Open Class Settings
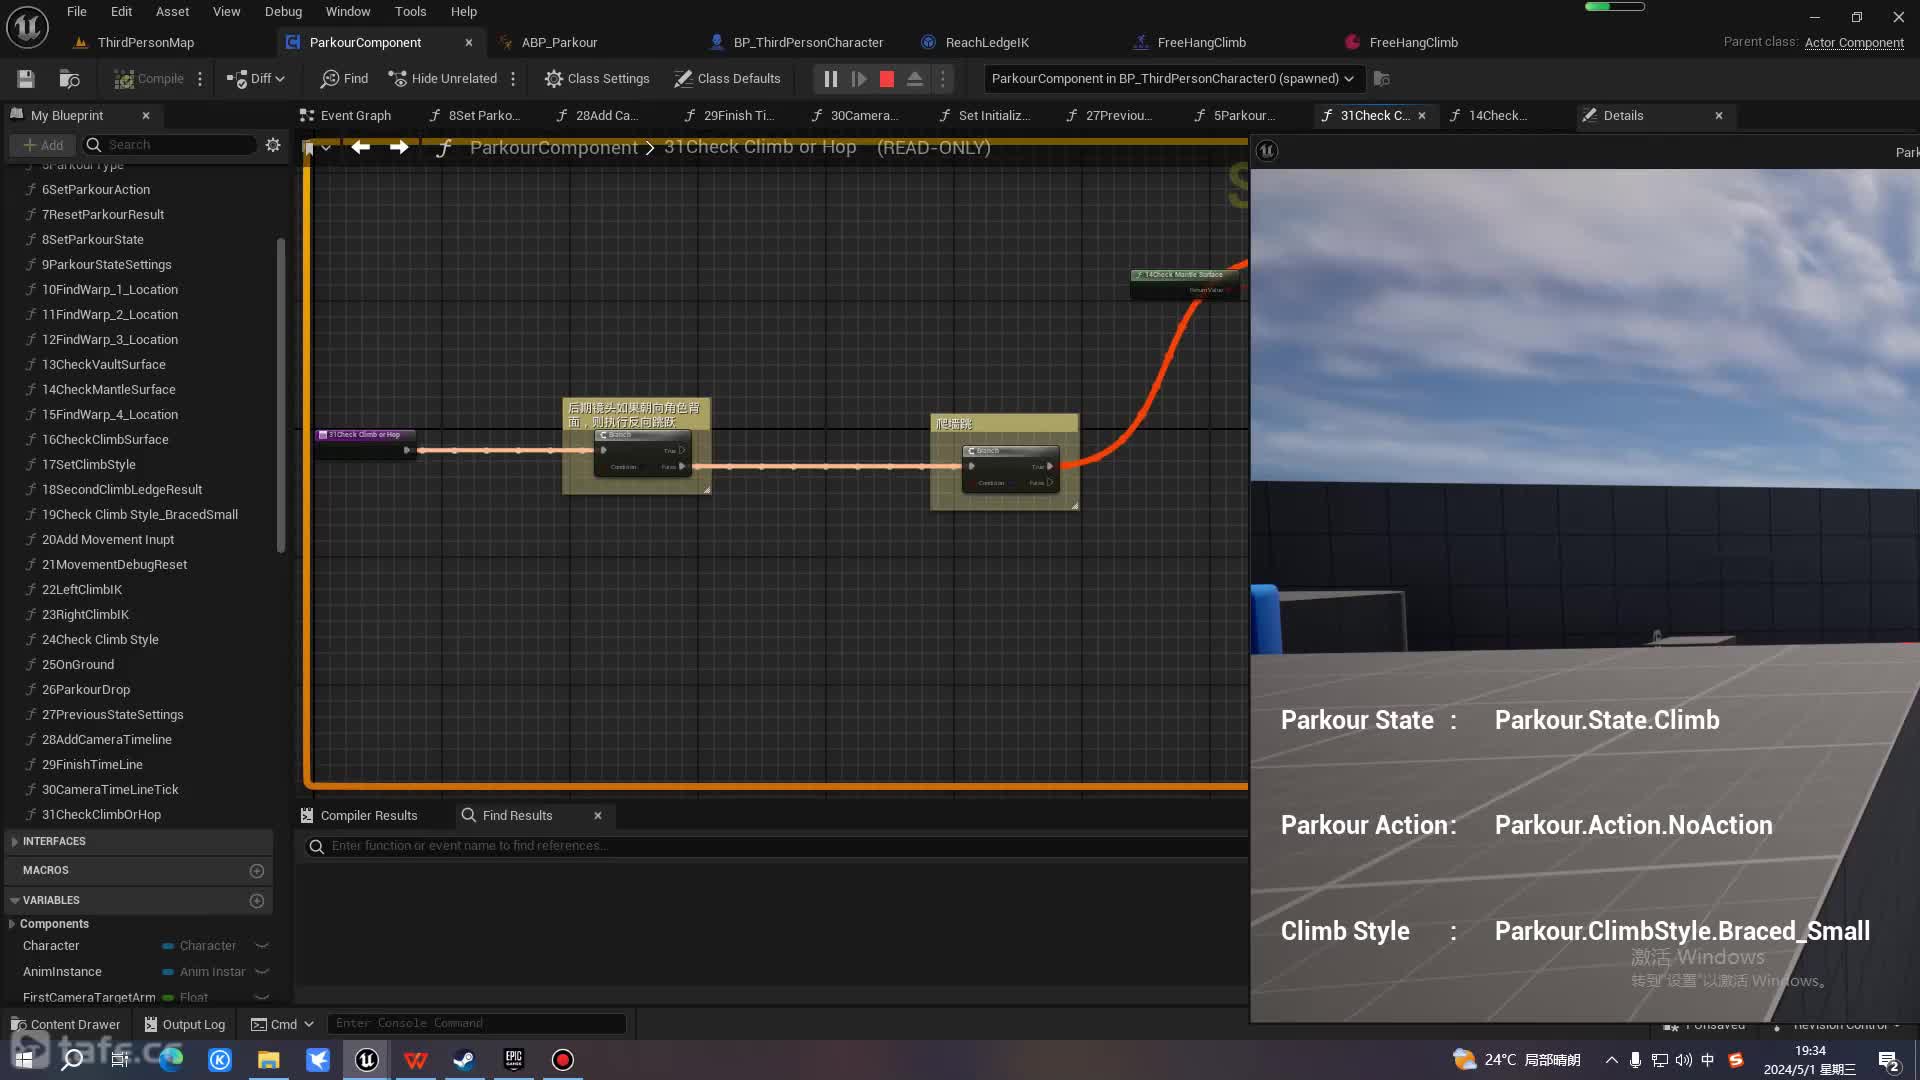 [x=597, y=79]
